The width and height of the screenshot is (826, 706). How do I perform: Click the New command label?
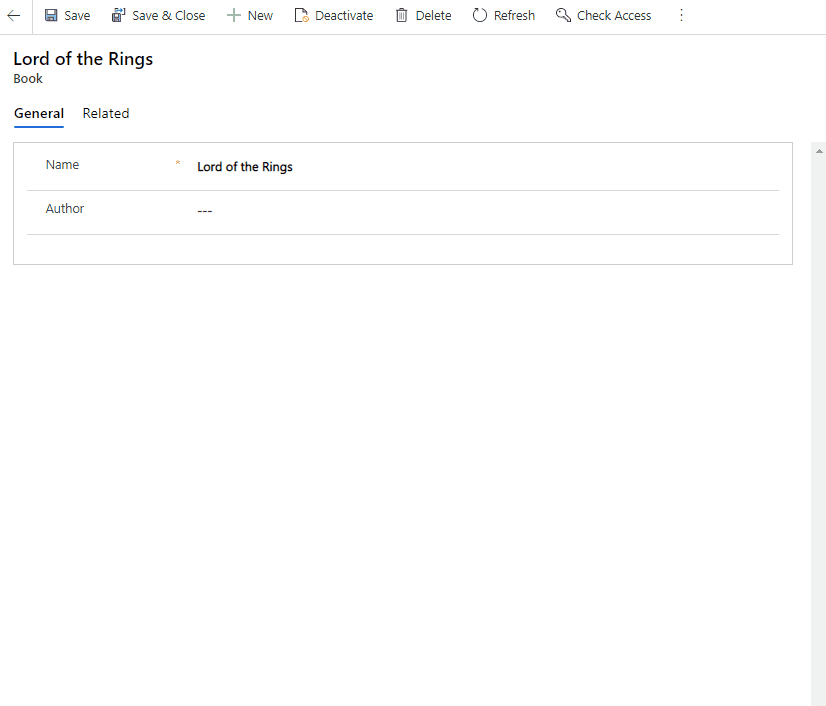click(260, 16)
